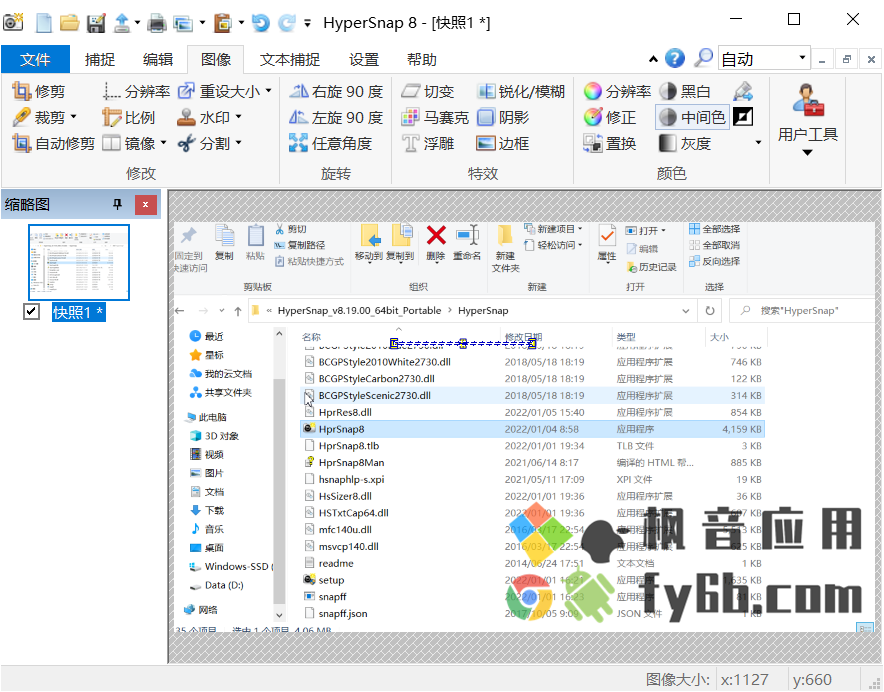Switch to the 编辑 ribbon tab
The image size is (884, 692).
(x=158, y=59)
